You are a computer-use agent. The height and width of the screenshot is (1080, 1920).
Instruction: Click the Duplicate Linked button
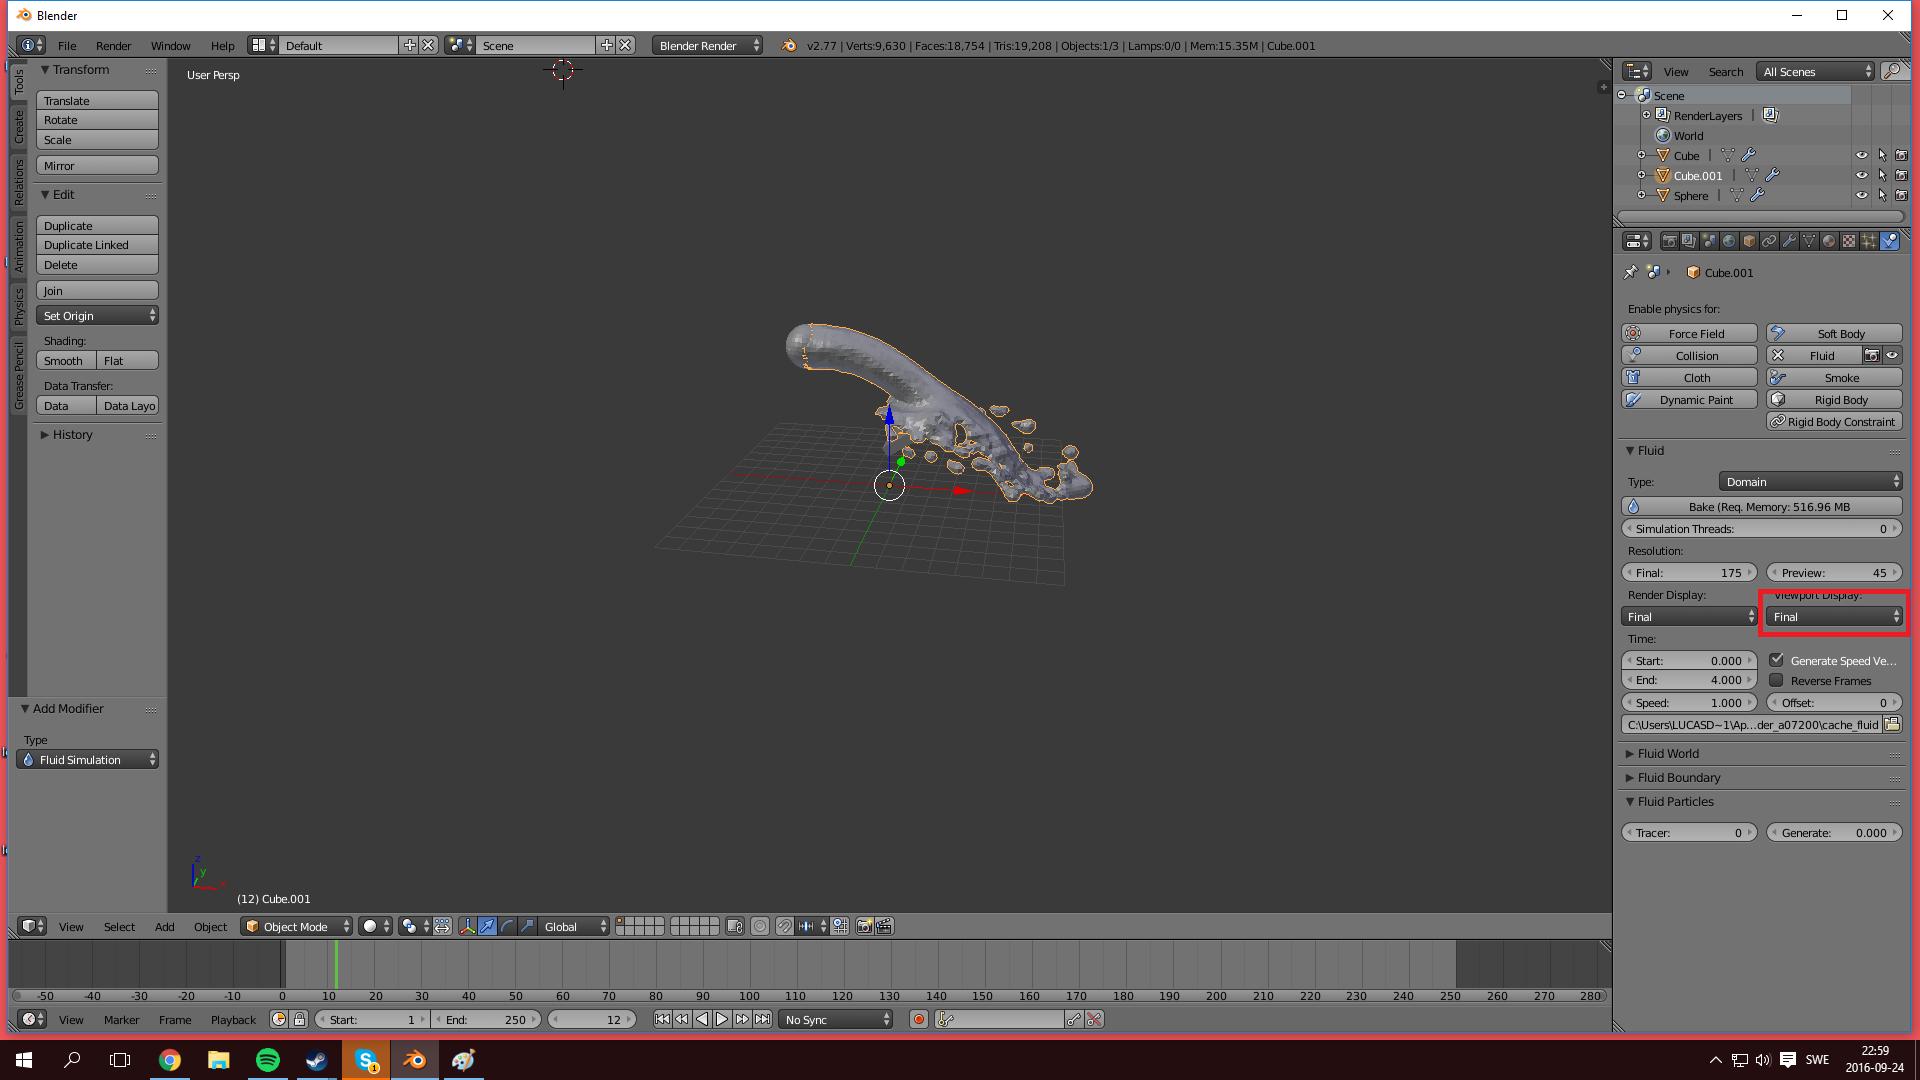point(97,245)
